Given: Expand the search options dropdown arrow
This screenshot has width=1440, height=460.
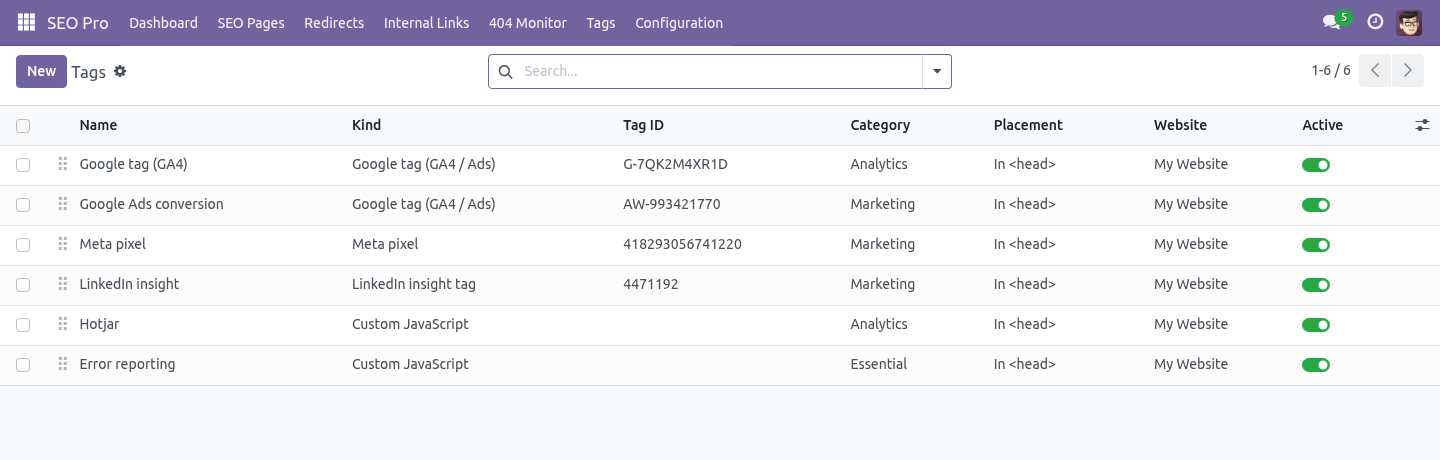Looking at the screenshot, I should pos(937,71).
